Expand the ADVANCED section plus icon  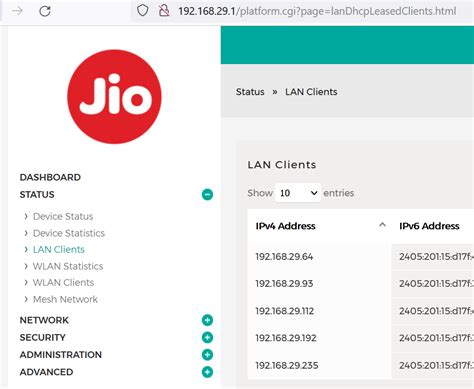pyautogui.click(x=207, y=372)
